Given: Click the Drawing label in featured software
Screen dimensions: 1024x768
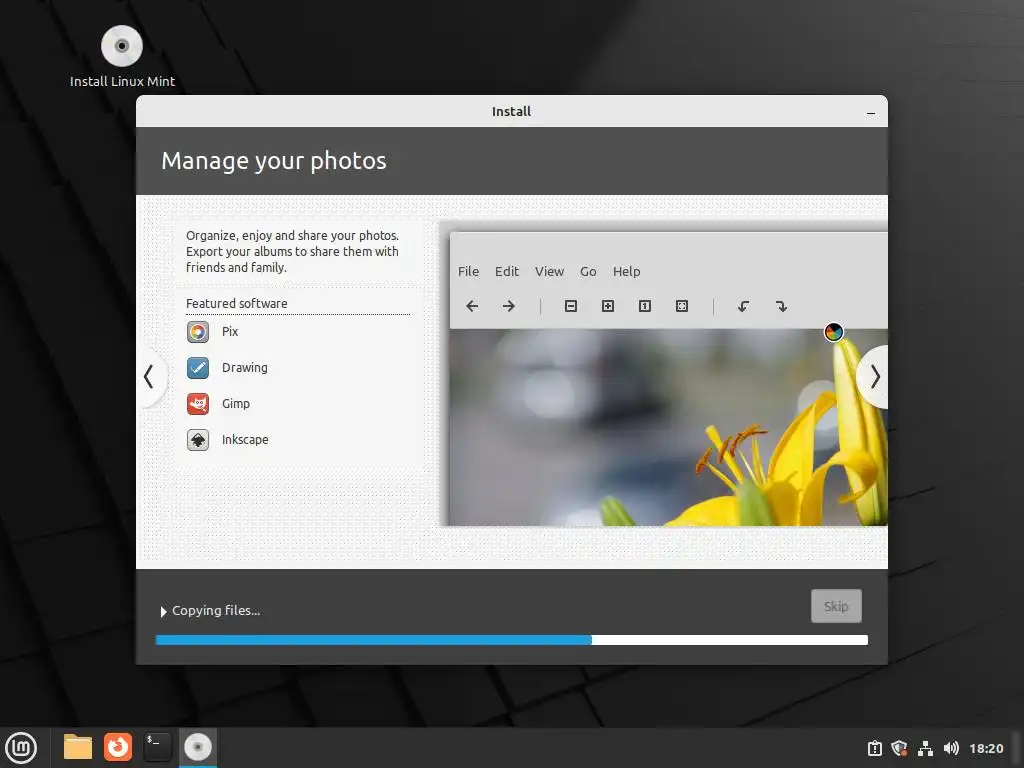Looking at the screenshot, I should 245,368.
